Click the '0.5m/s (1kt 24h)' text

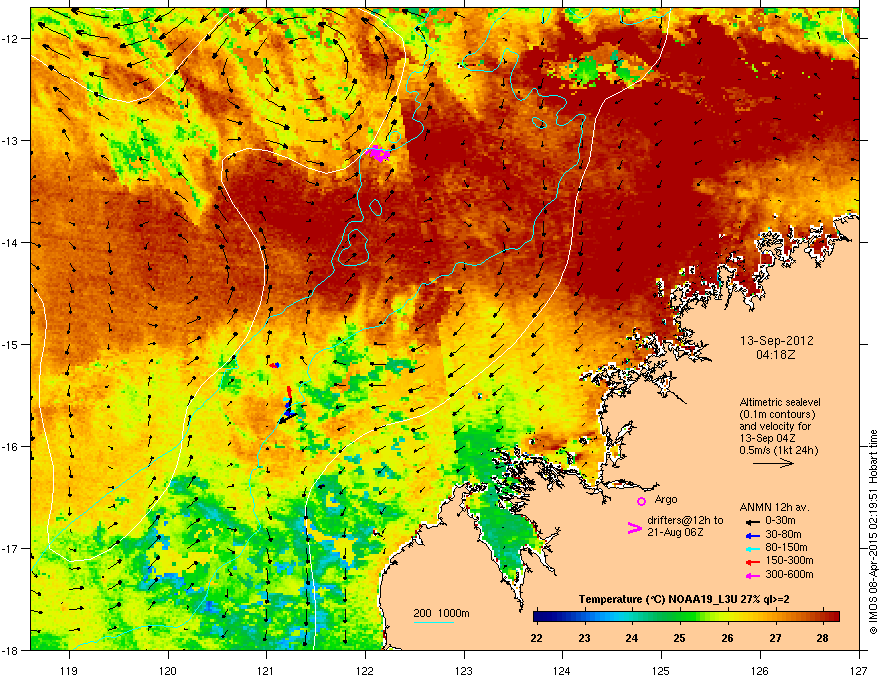coord(778,451)
